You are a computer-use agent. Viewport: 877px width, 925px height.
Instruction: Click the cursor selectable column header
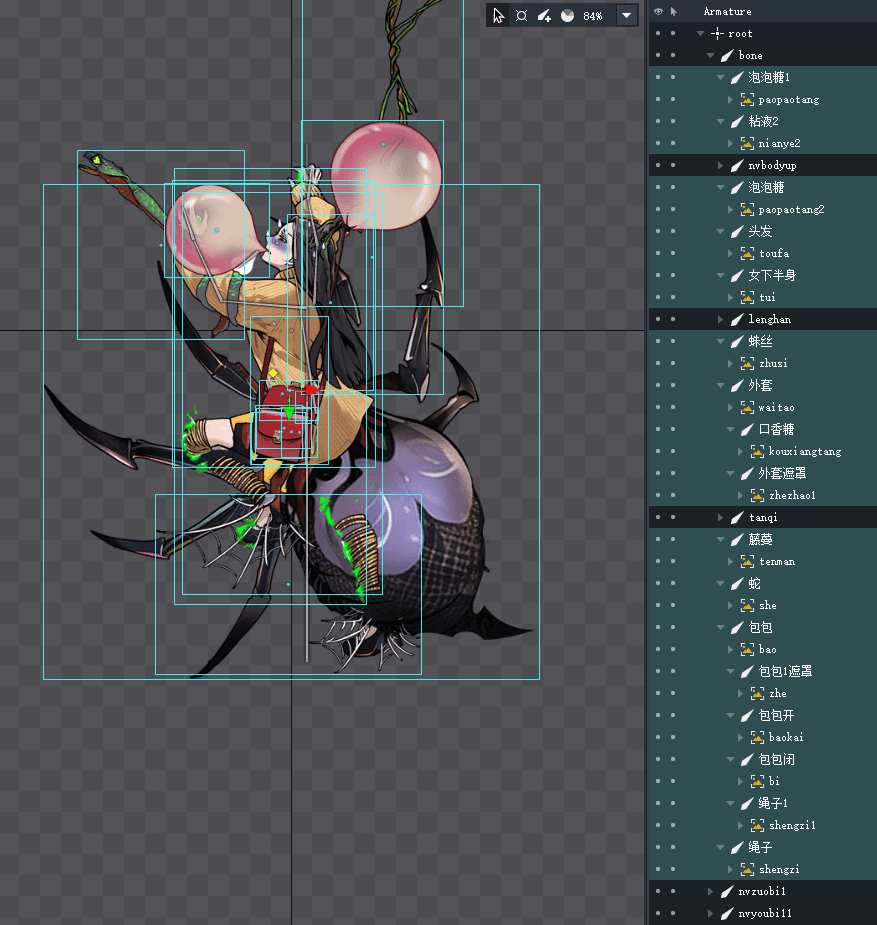(673, 11)
